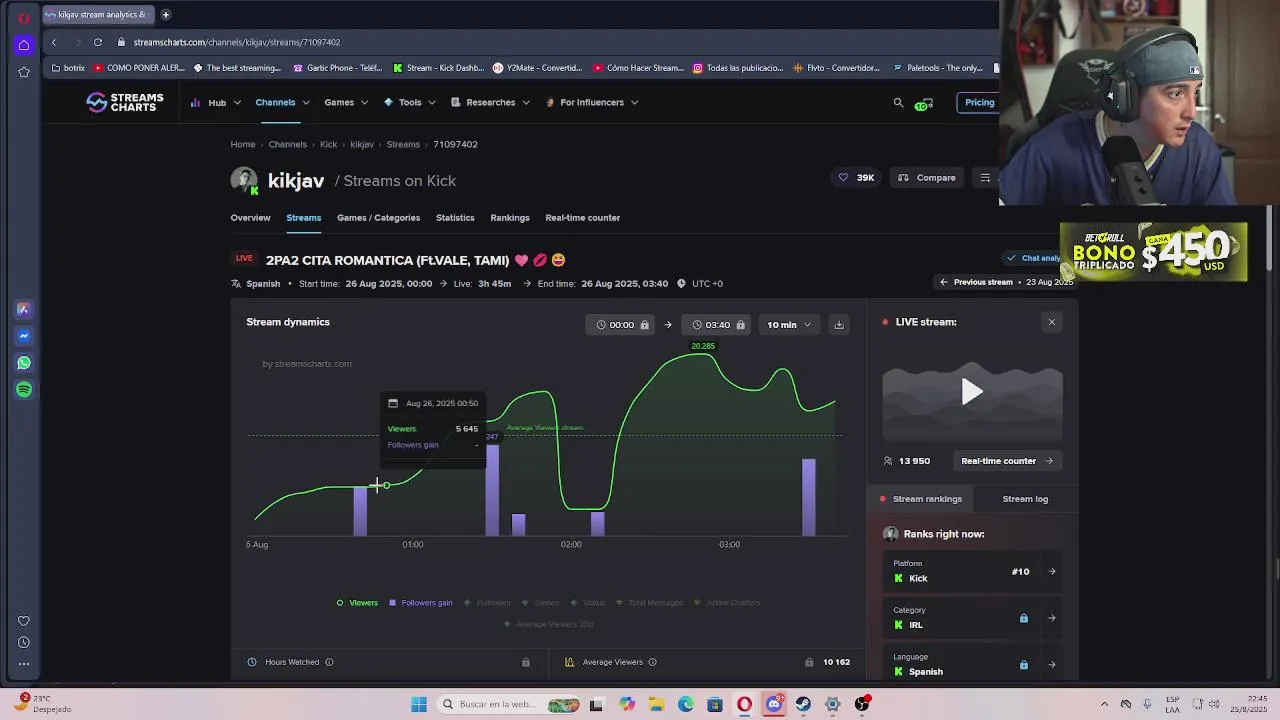This screenshot has width=1280, height=720.
Task: Open Spotify in Opera sidebar
Action: (24, 390)
